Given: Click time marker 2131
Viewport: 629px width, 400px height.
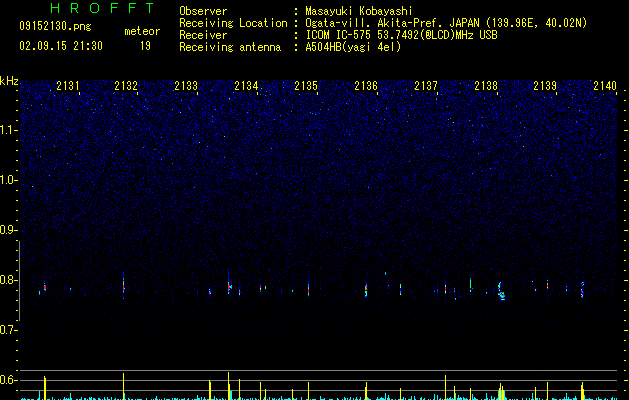Looking at the screenshot, I should point(68,86).
